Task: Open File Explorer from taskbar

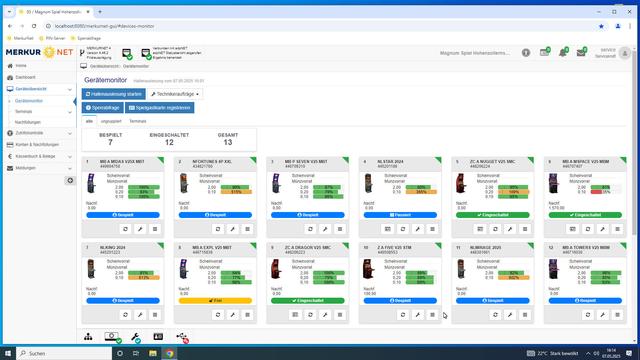Action: click(x=153, y=353)
